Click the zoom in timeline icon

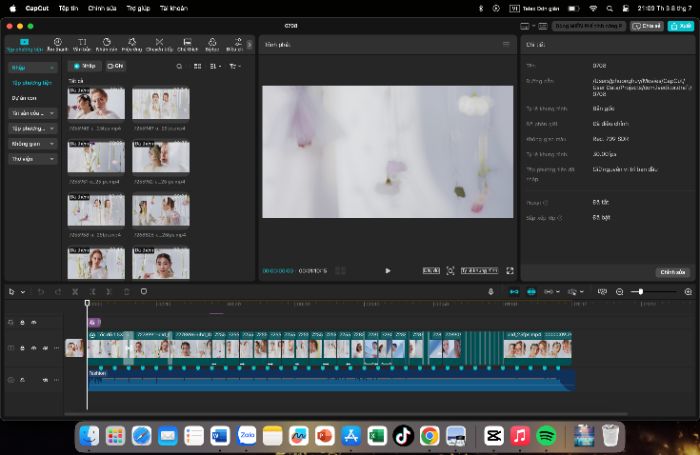pyautogui.click(x=688, y=292)
